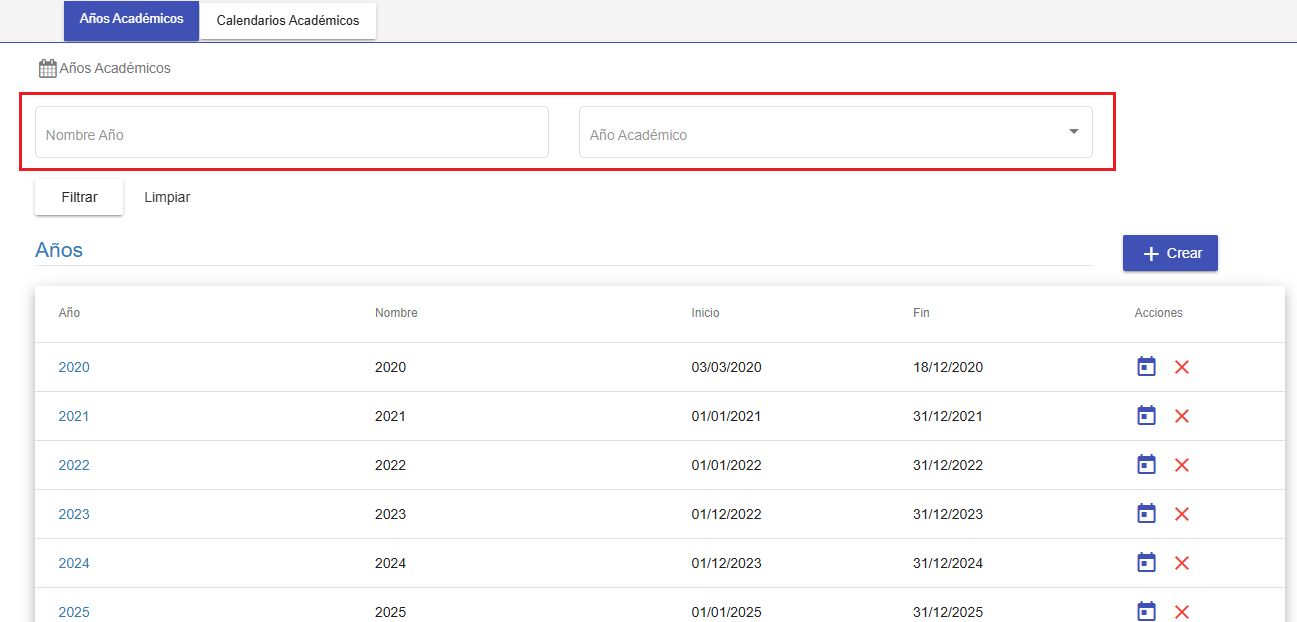Select the Años Académicos tab

(131, 20)
